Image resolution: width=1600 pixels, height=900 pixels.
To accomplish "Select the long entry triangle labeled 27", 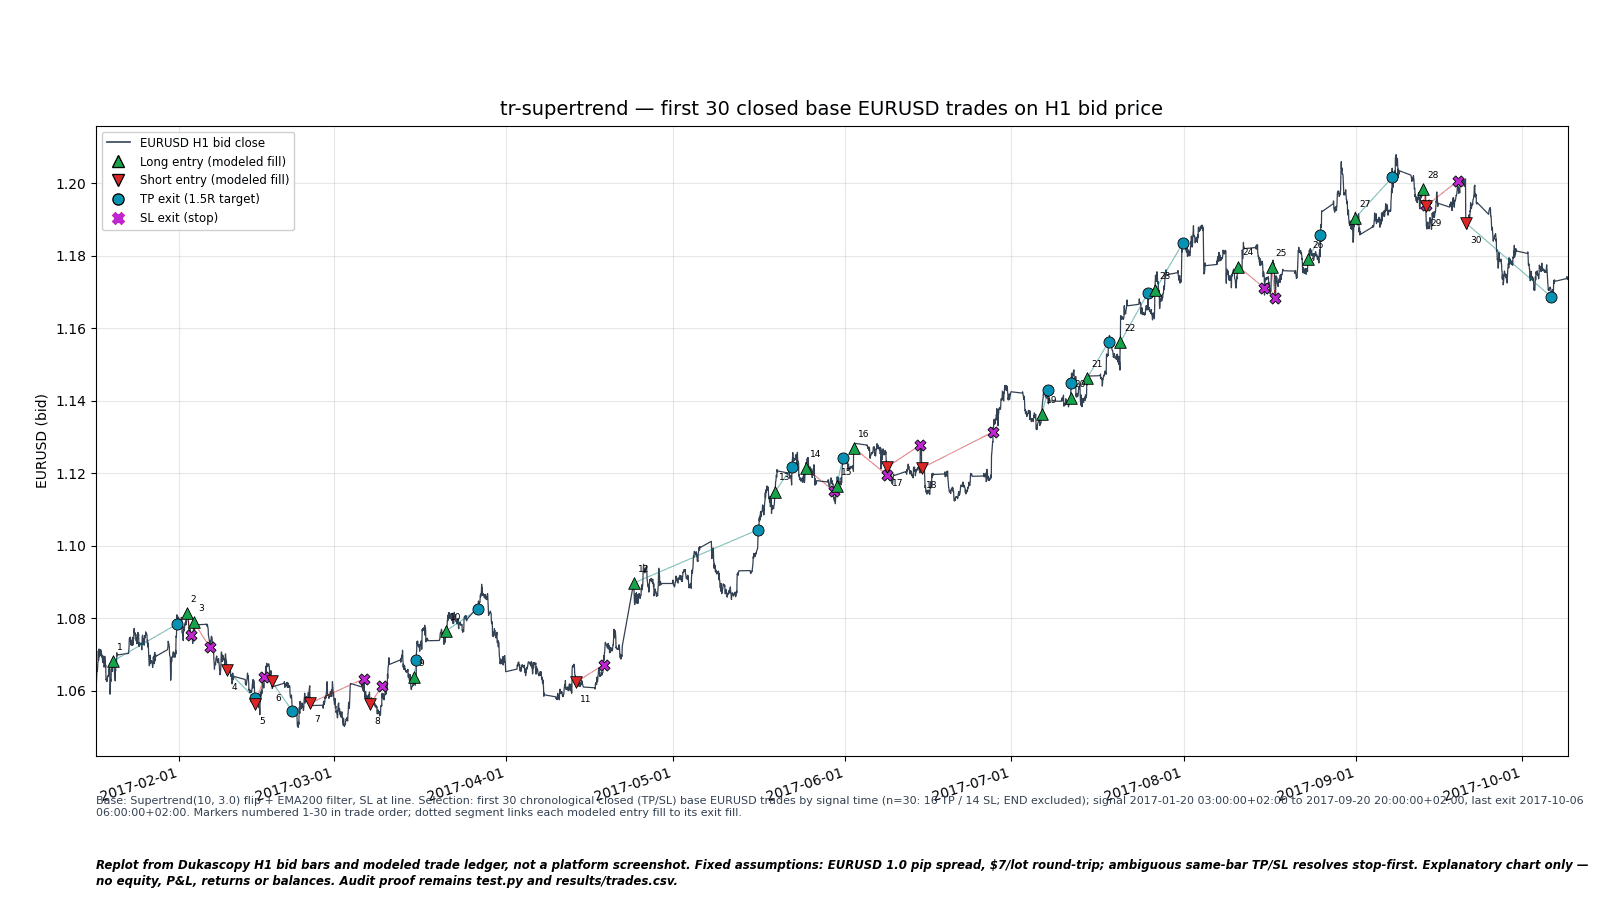I will (1355, 218).
